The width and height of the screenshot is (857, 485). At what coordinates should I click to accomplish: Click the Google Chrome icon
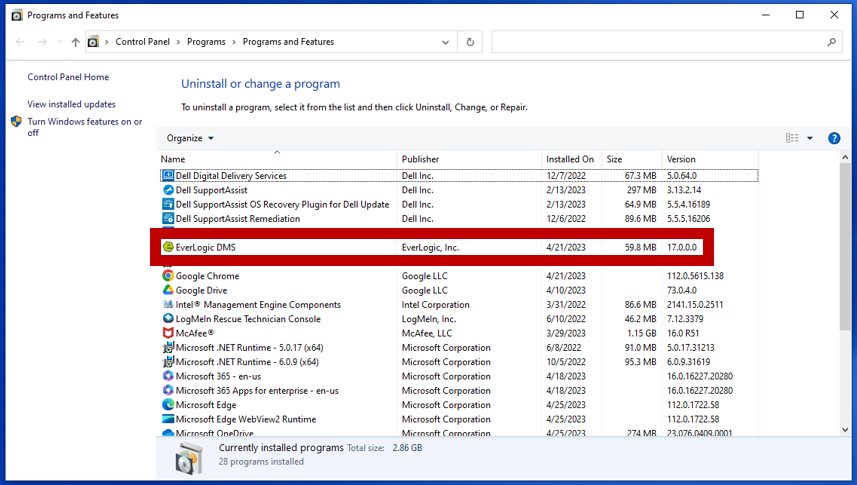pos(168,276)
